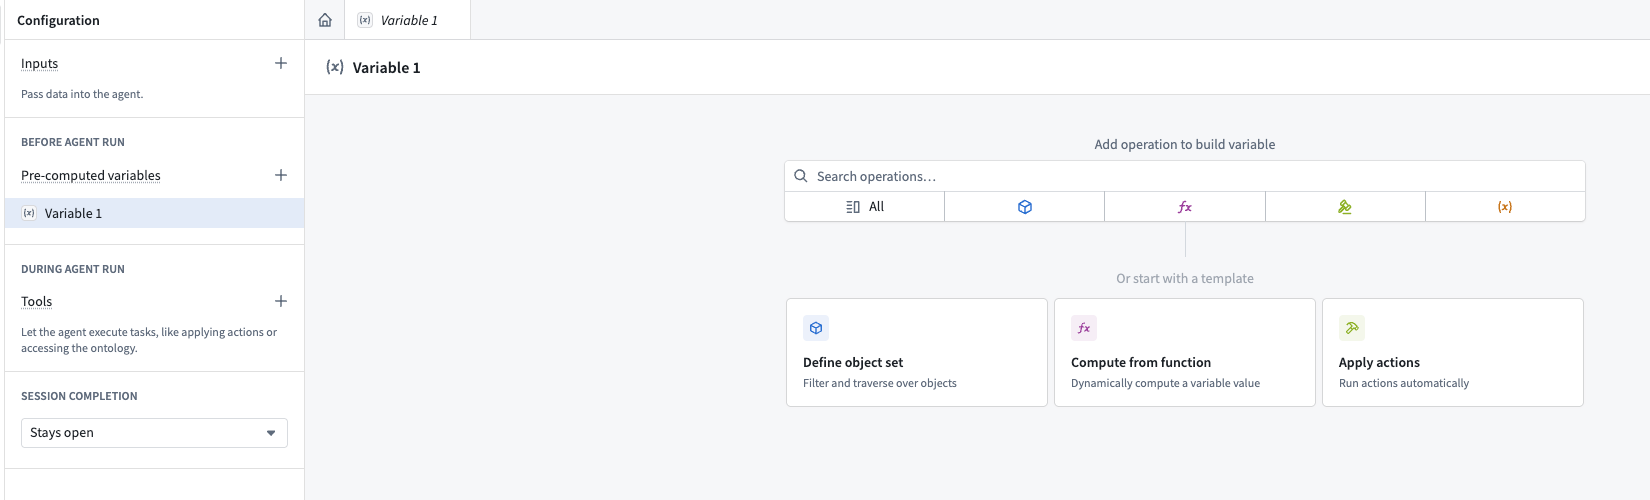Click the SESSION COMPLETION section label

click(79, 396)
